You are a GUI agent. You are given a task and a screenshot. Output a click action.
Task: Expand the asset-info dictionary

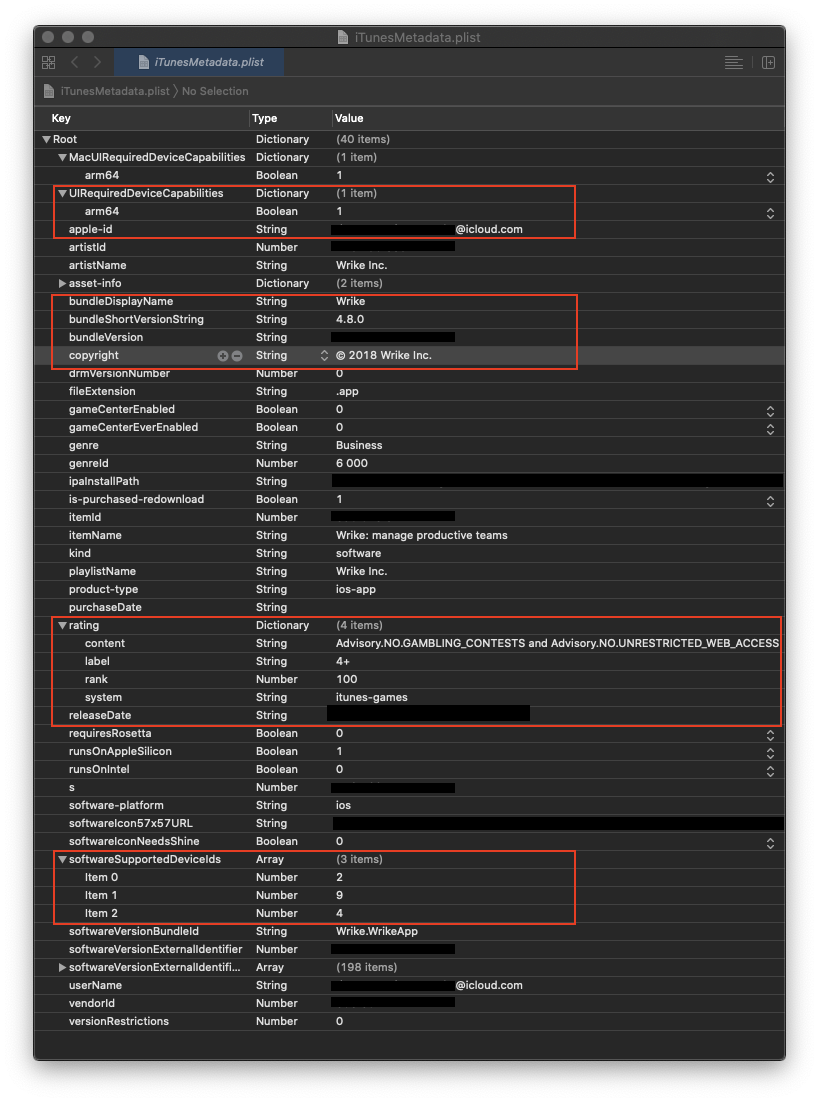60,283
